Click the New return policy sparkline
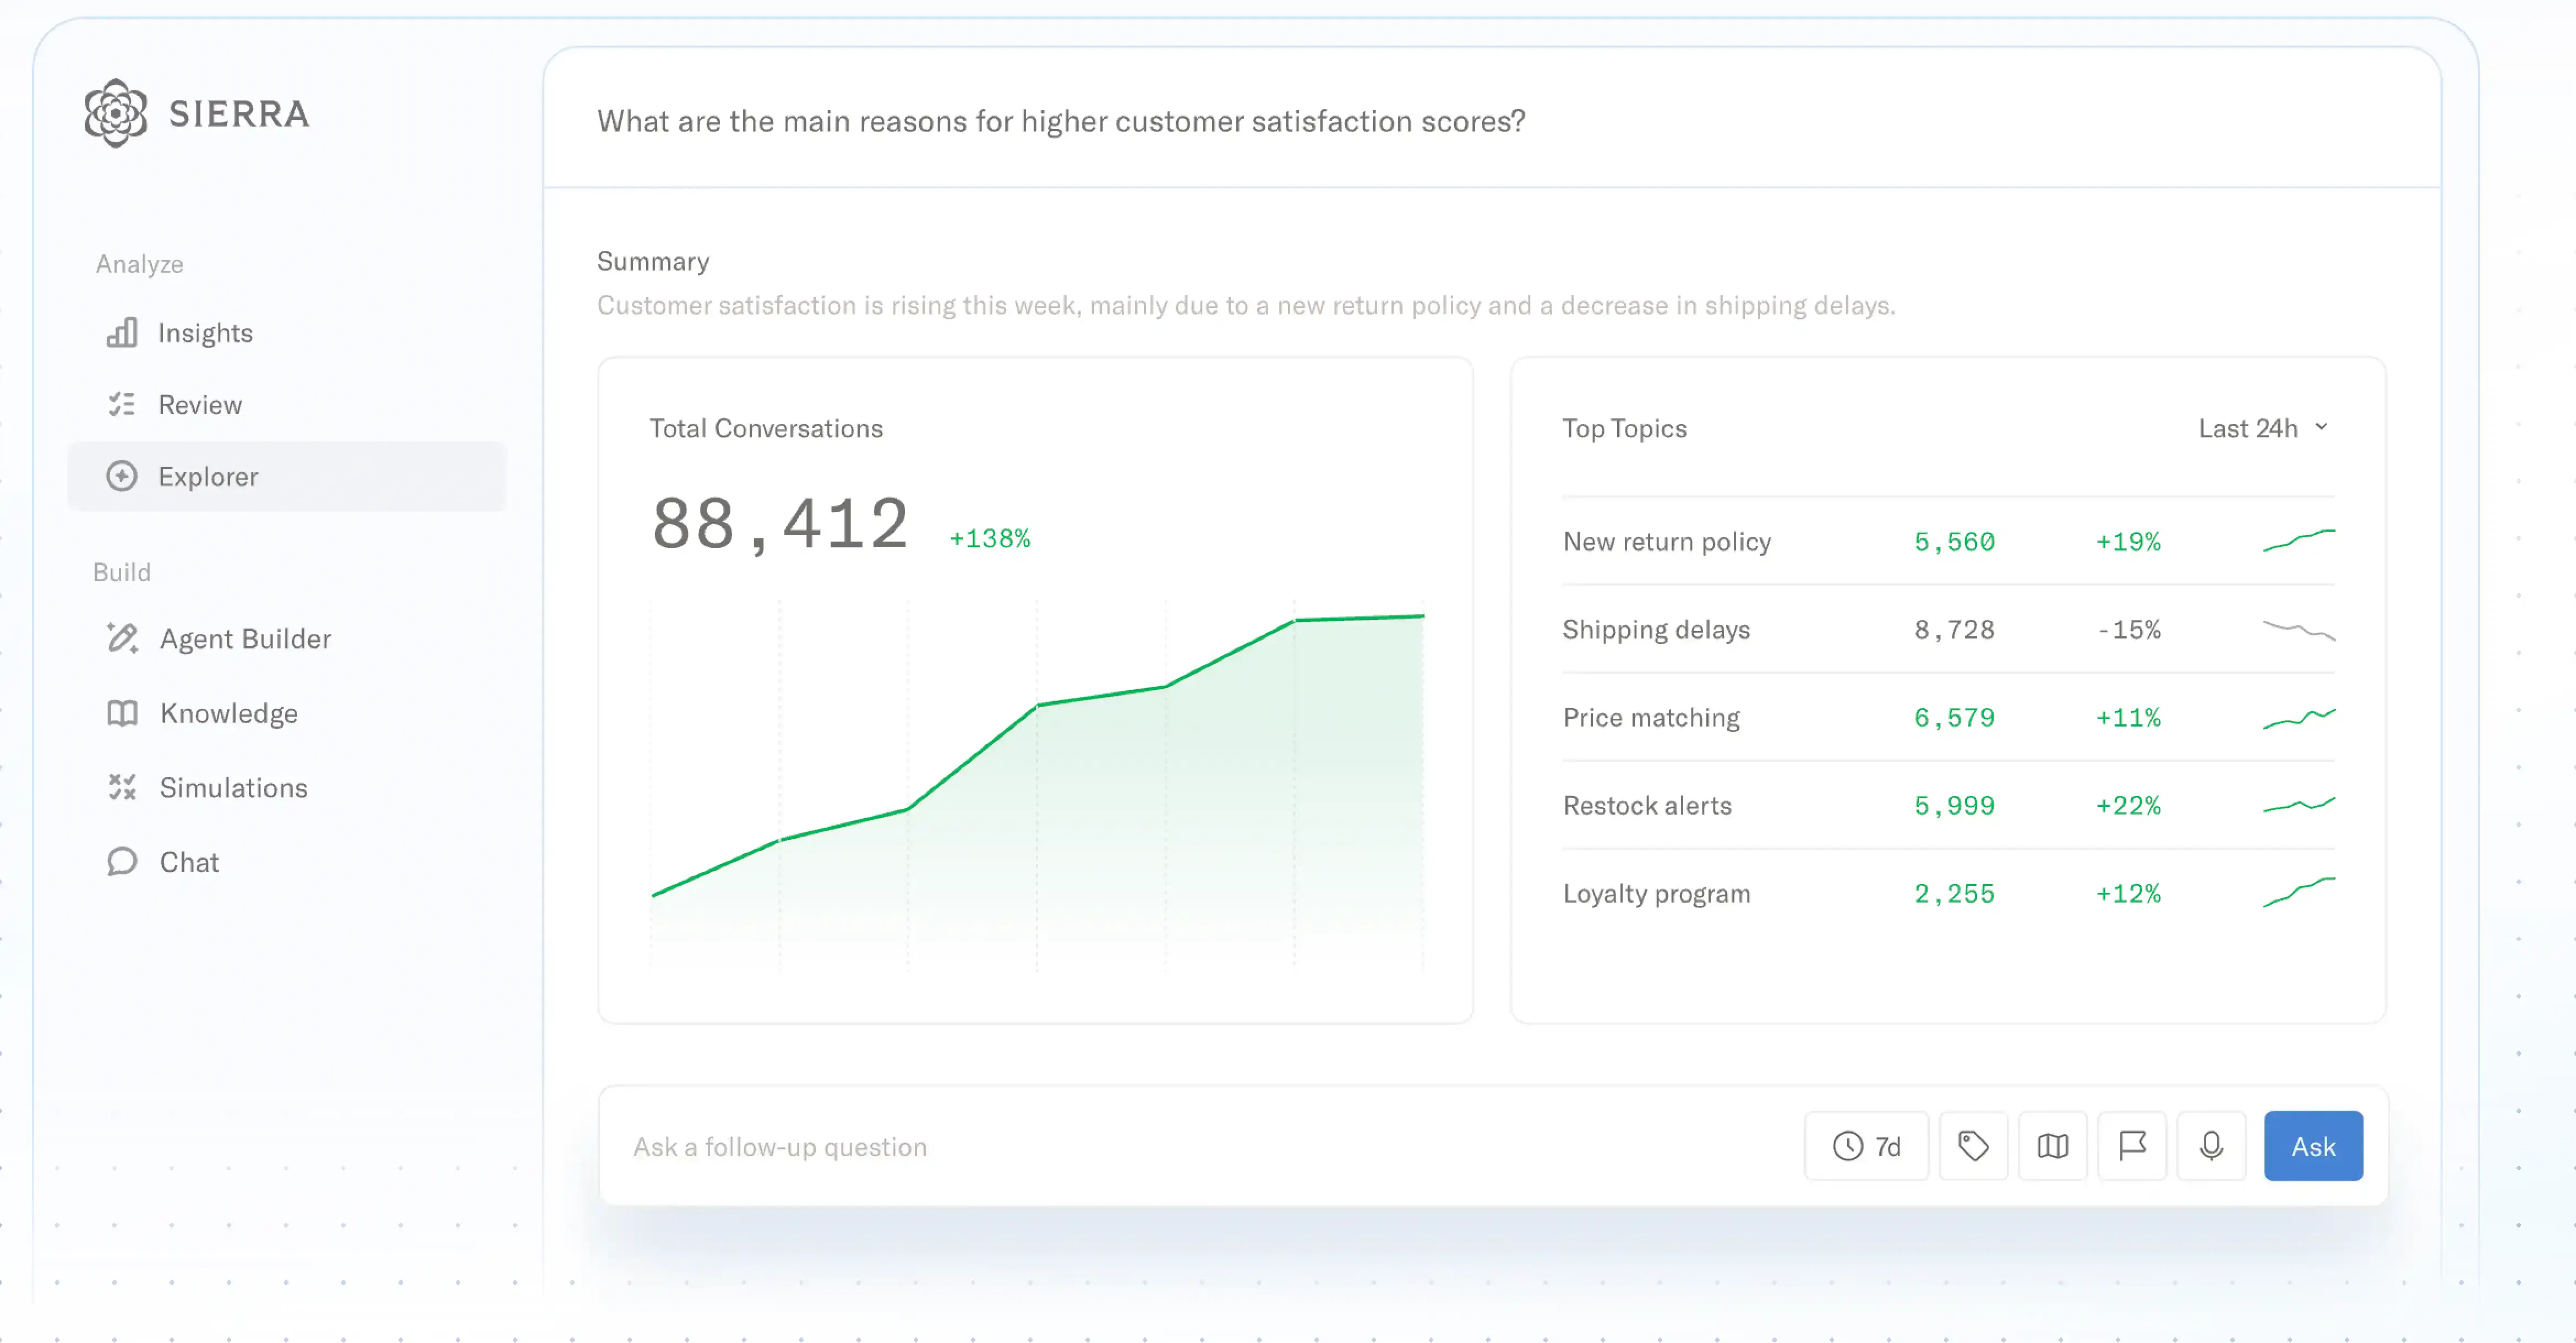Image resolution: width=2576 pixels, height=1343 pixels. [x=2299, y=540]
